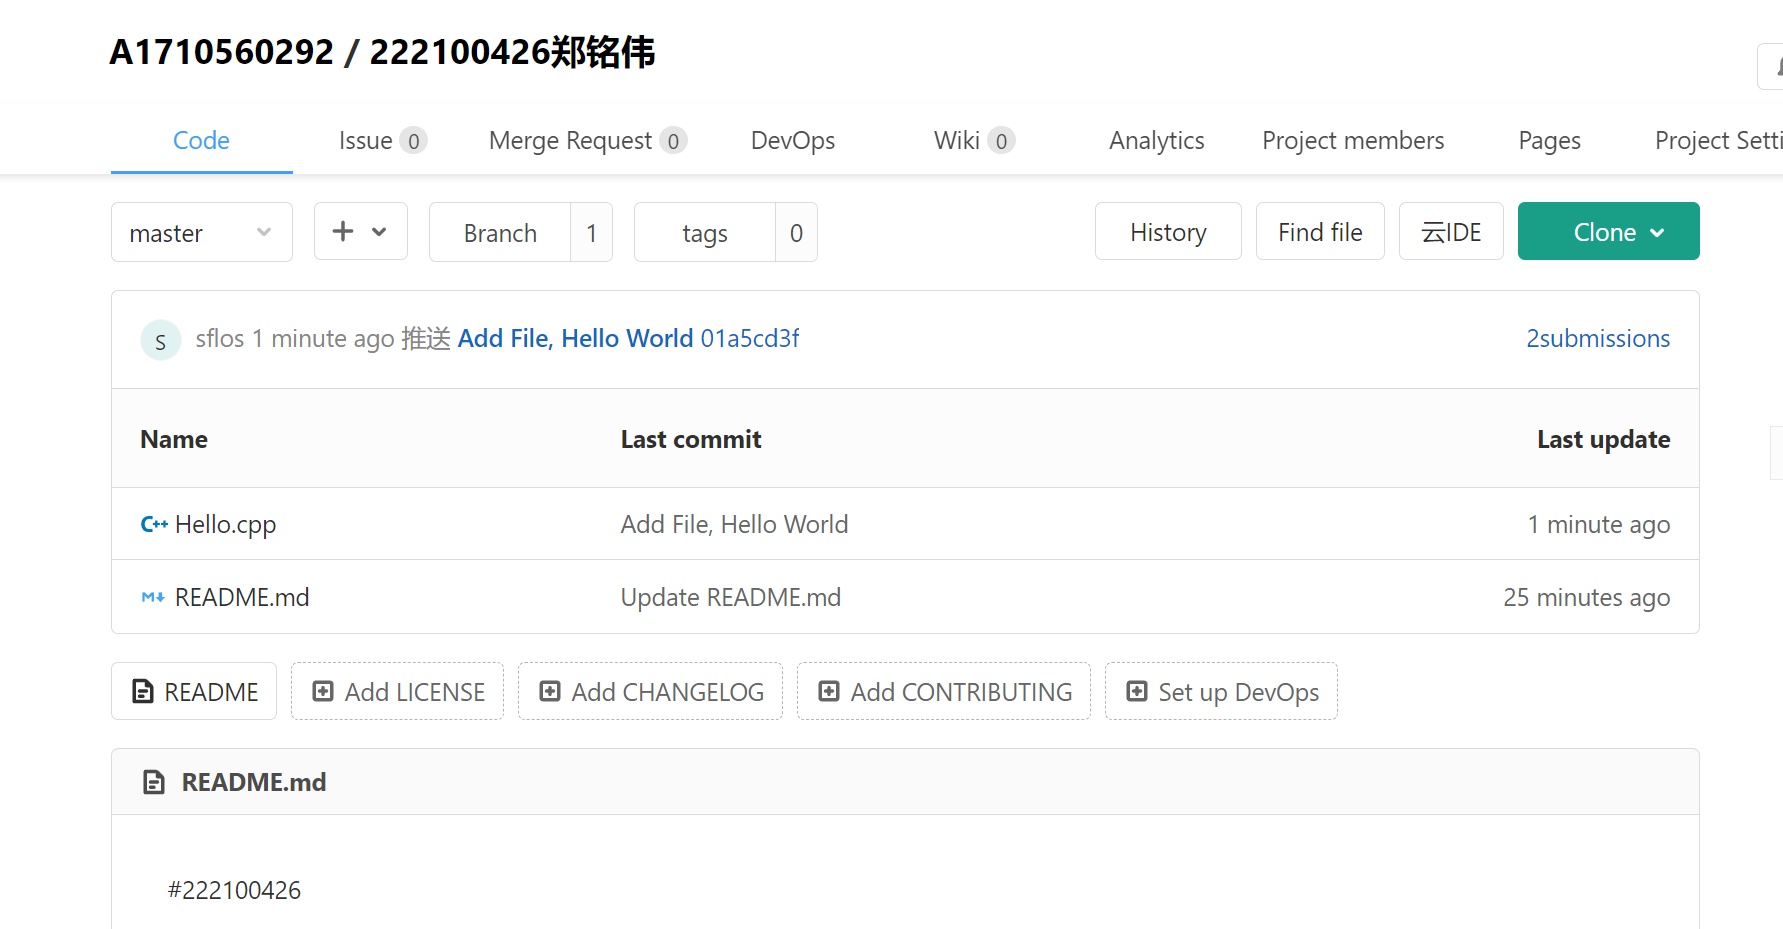
Task: Click the sflos user avatar
Action: tap(160, 340)
